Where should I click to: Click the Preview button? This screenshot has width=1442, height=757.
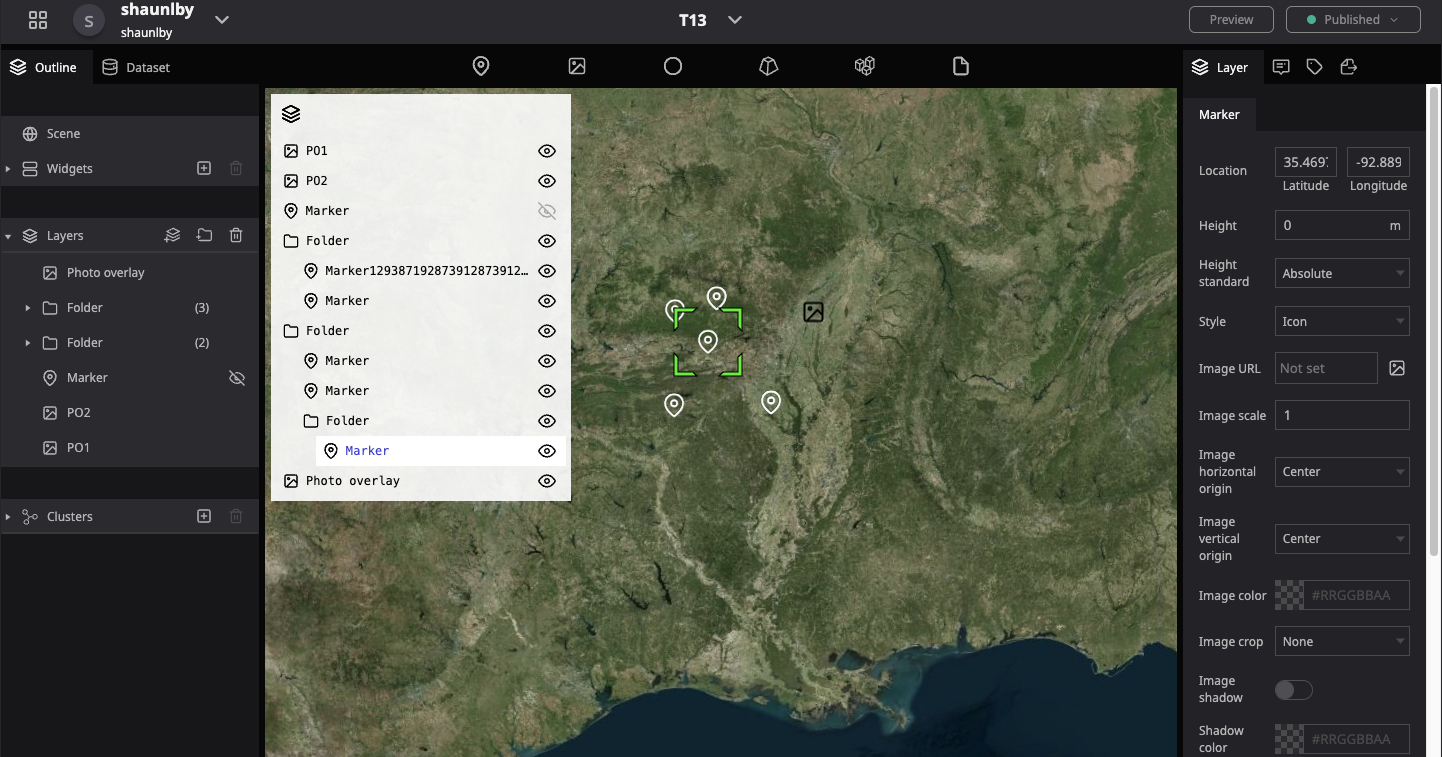pyautogui.click(x=1231, y=19)
